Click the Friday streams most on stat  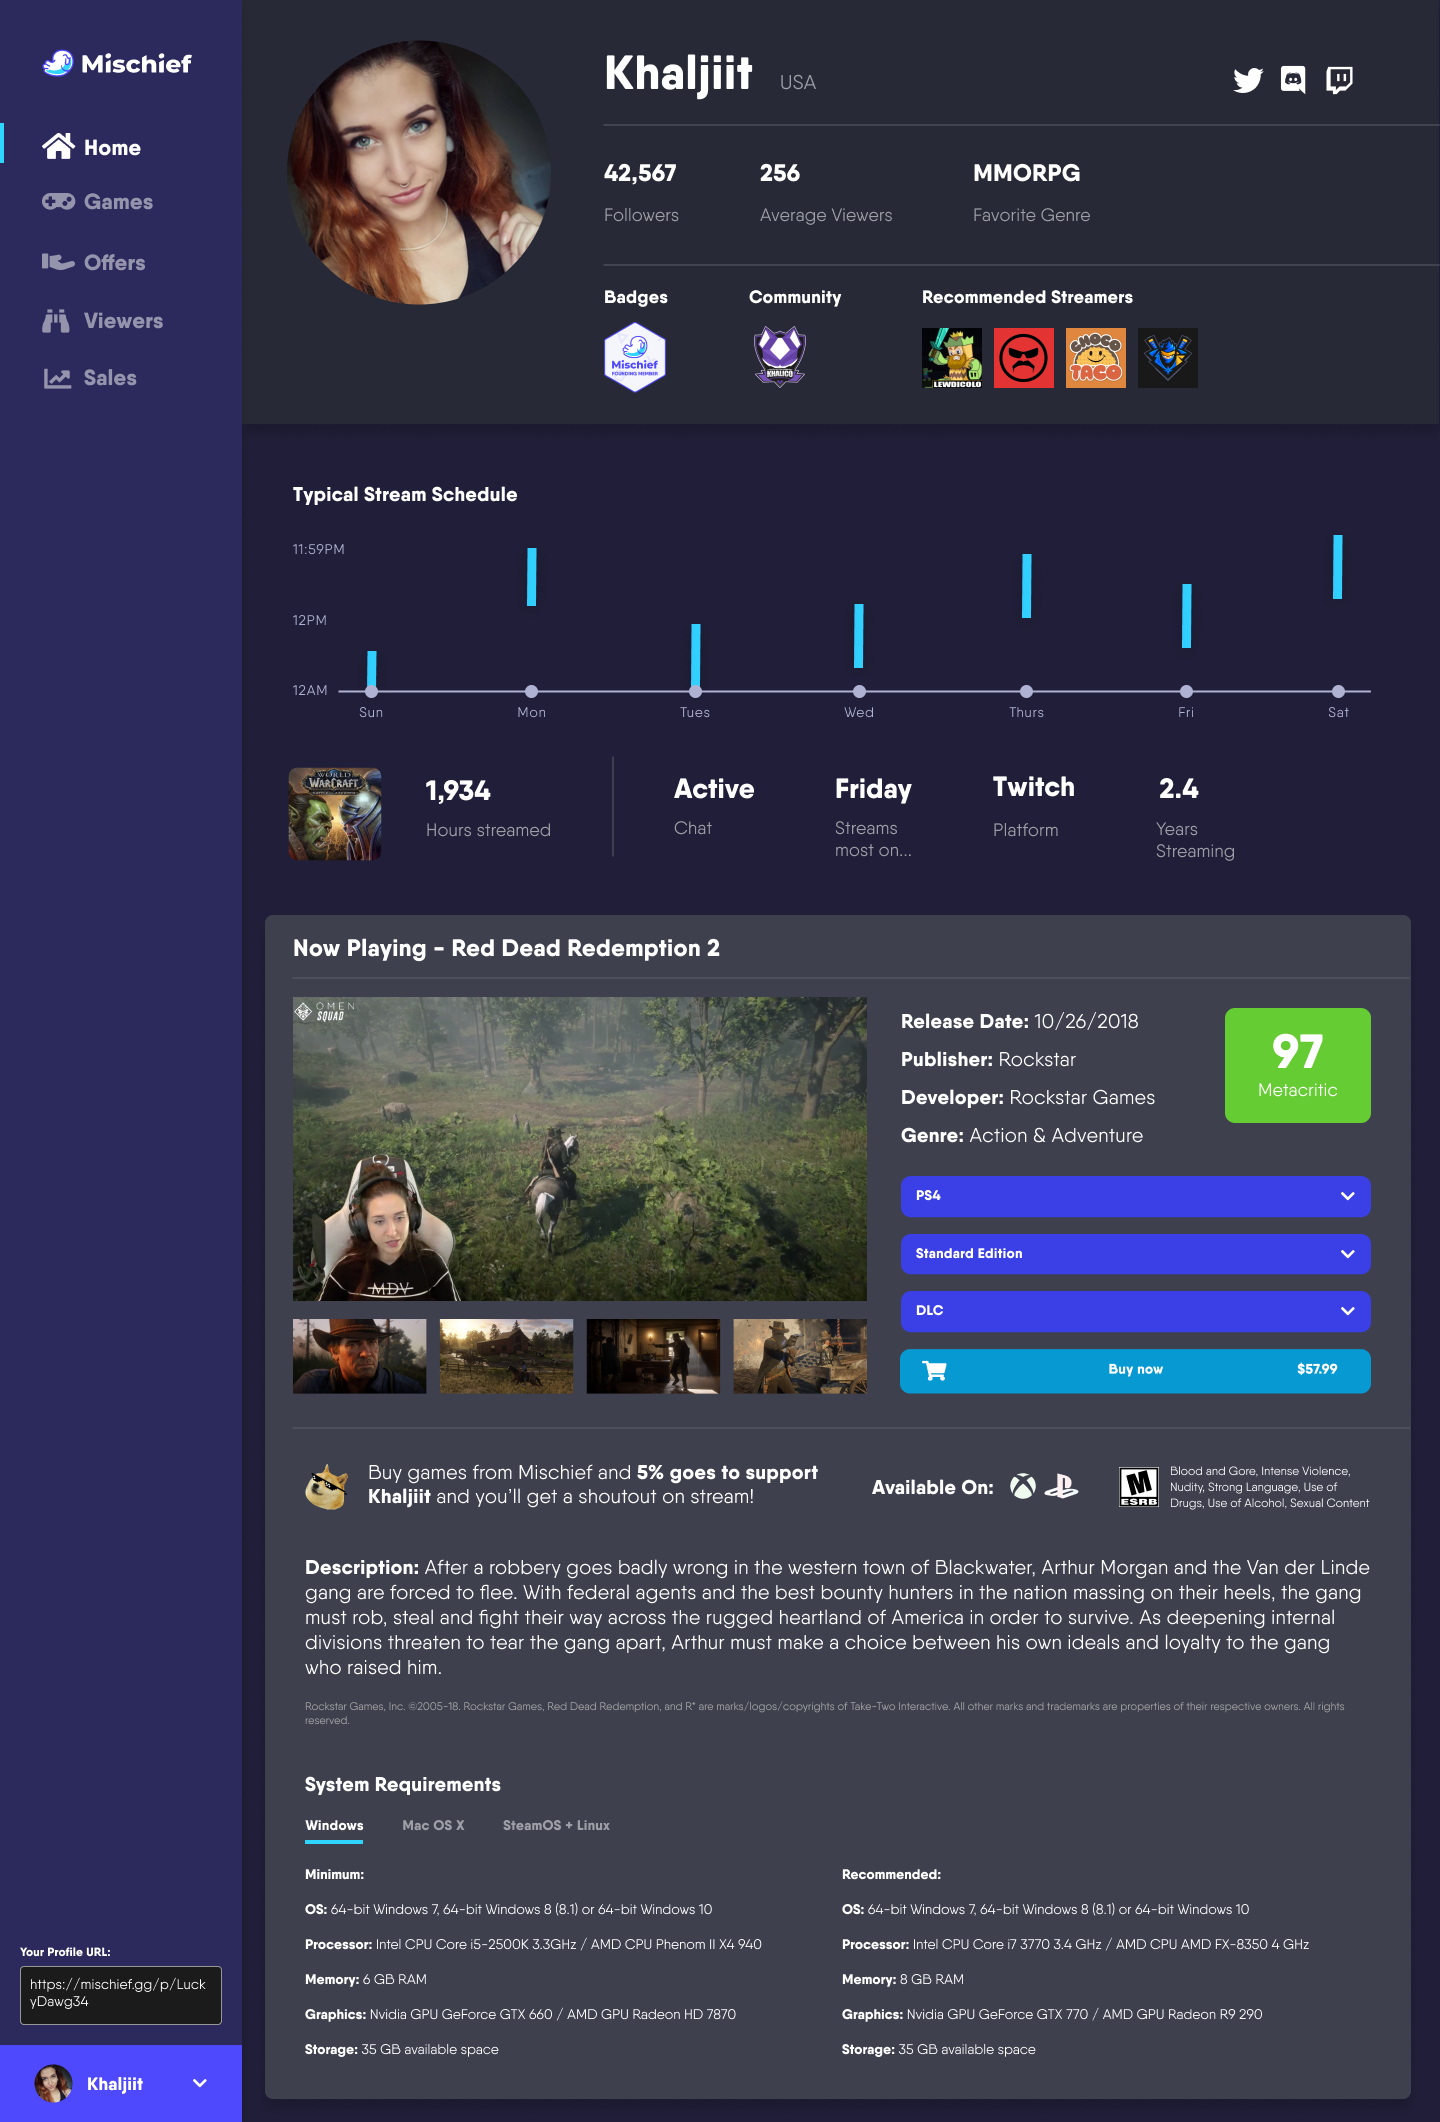(x=874, y=817)
